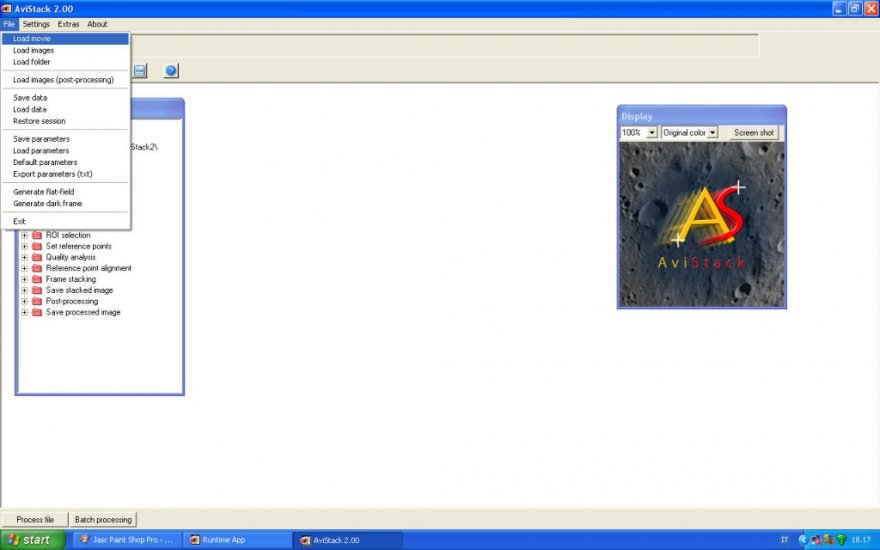Click the Batch processing button
Image resolution: width=880 pixels, height=550 pixels.
[103, 520]
